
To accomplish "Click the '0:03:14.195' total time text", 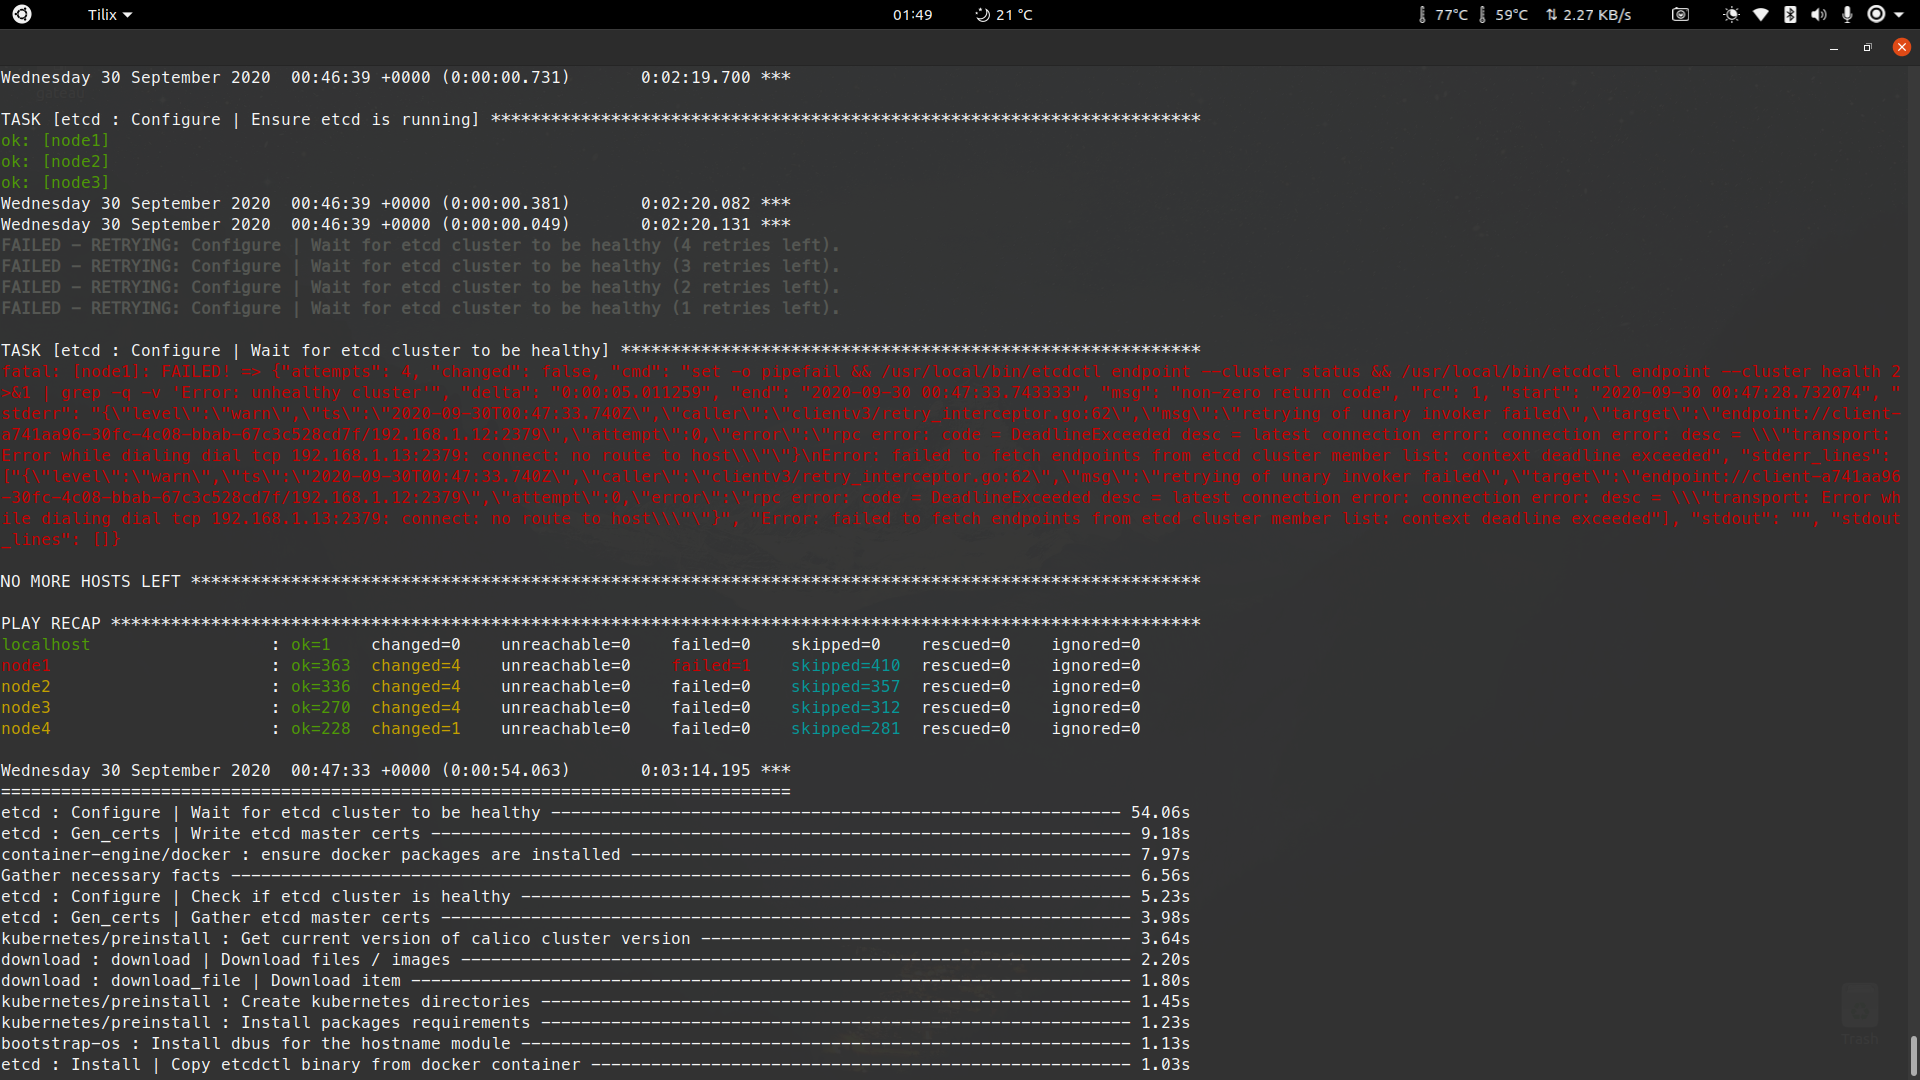I will 696,770.
